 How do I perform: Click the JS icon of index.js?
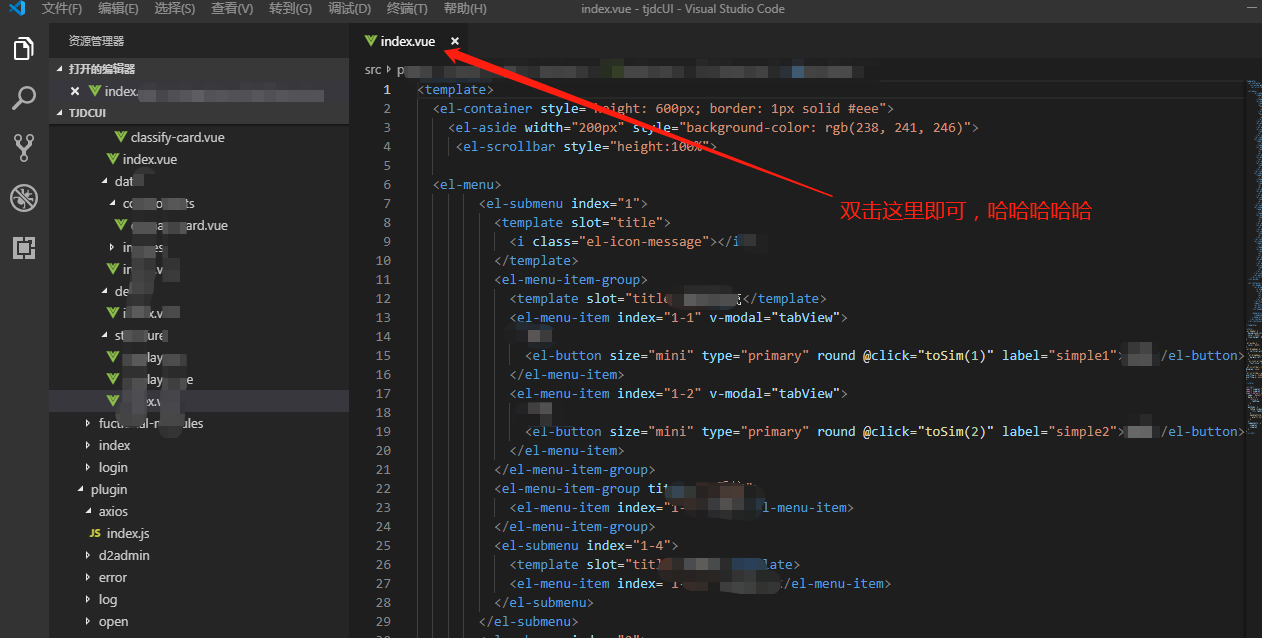click(x=95, y=533)
